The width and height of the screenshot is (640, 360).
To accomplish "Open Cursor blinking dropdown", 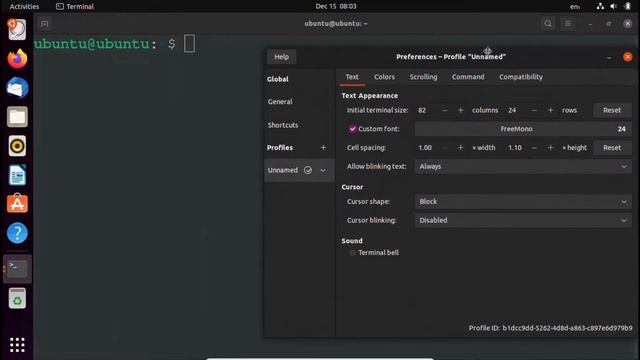I will (x=523, y=220).
